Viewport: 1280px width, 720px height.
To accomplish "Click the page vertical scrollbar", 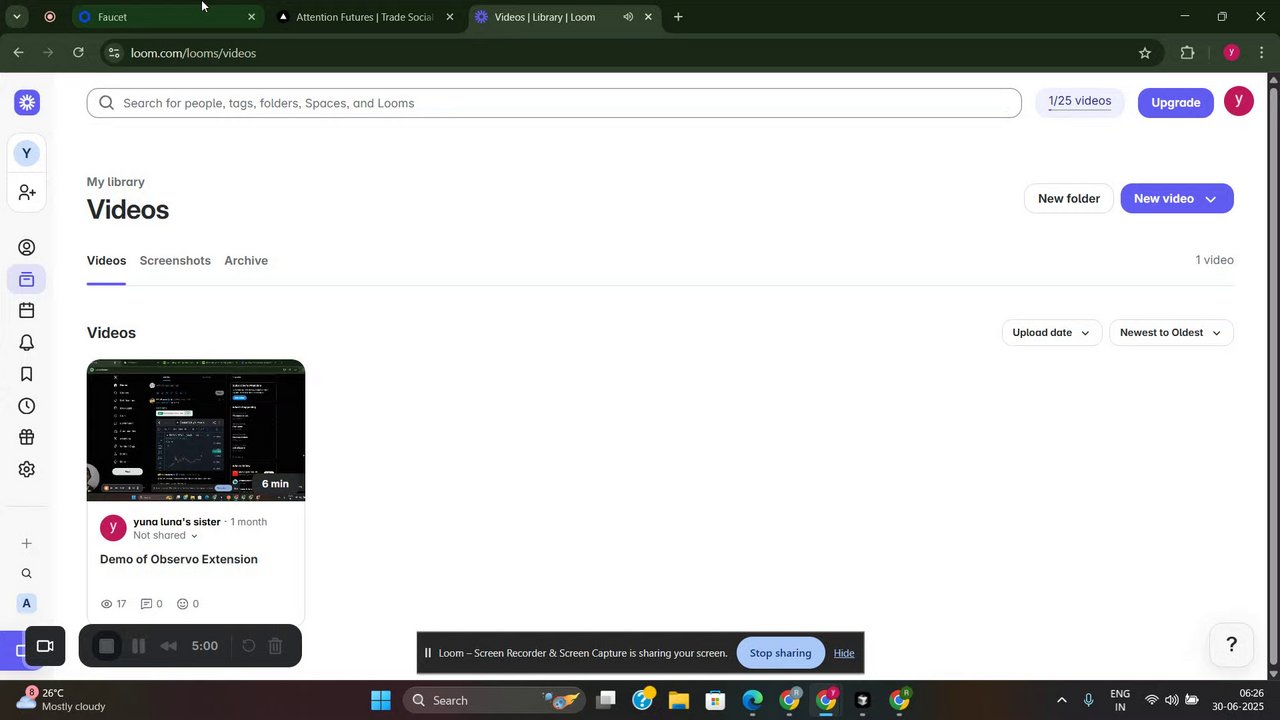I will click(1273, 377).
